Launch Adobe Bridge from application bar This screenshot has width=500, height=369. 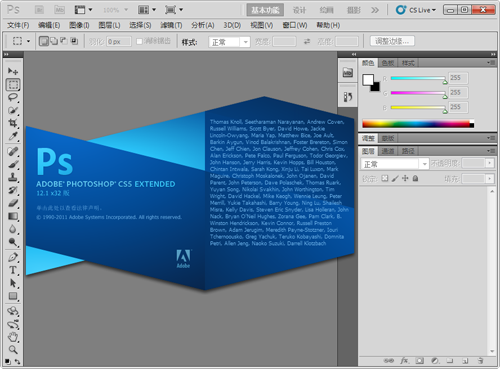click(39, 10)
